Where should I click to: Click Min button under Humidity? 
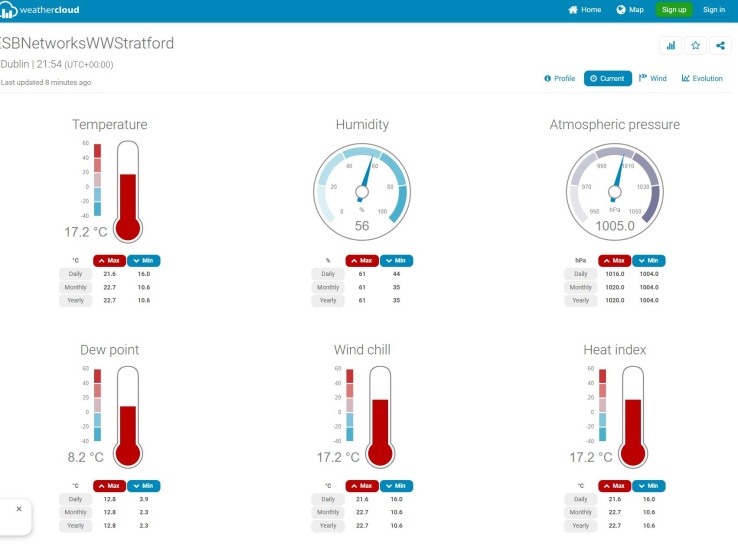pos(396,260)
